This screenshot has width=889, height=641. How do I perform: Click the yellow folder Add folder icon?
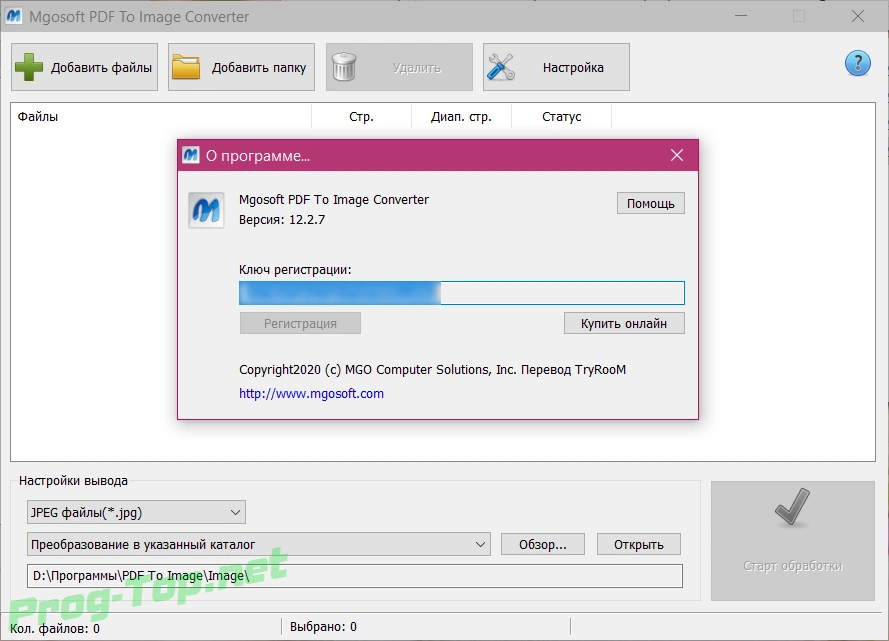(x=186, y=67)
